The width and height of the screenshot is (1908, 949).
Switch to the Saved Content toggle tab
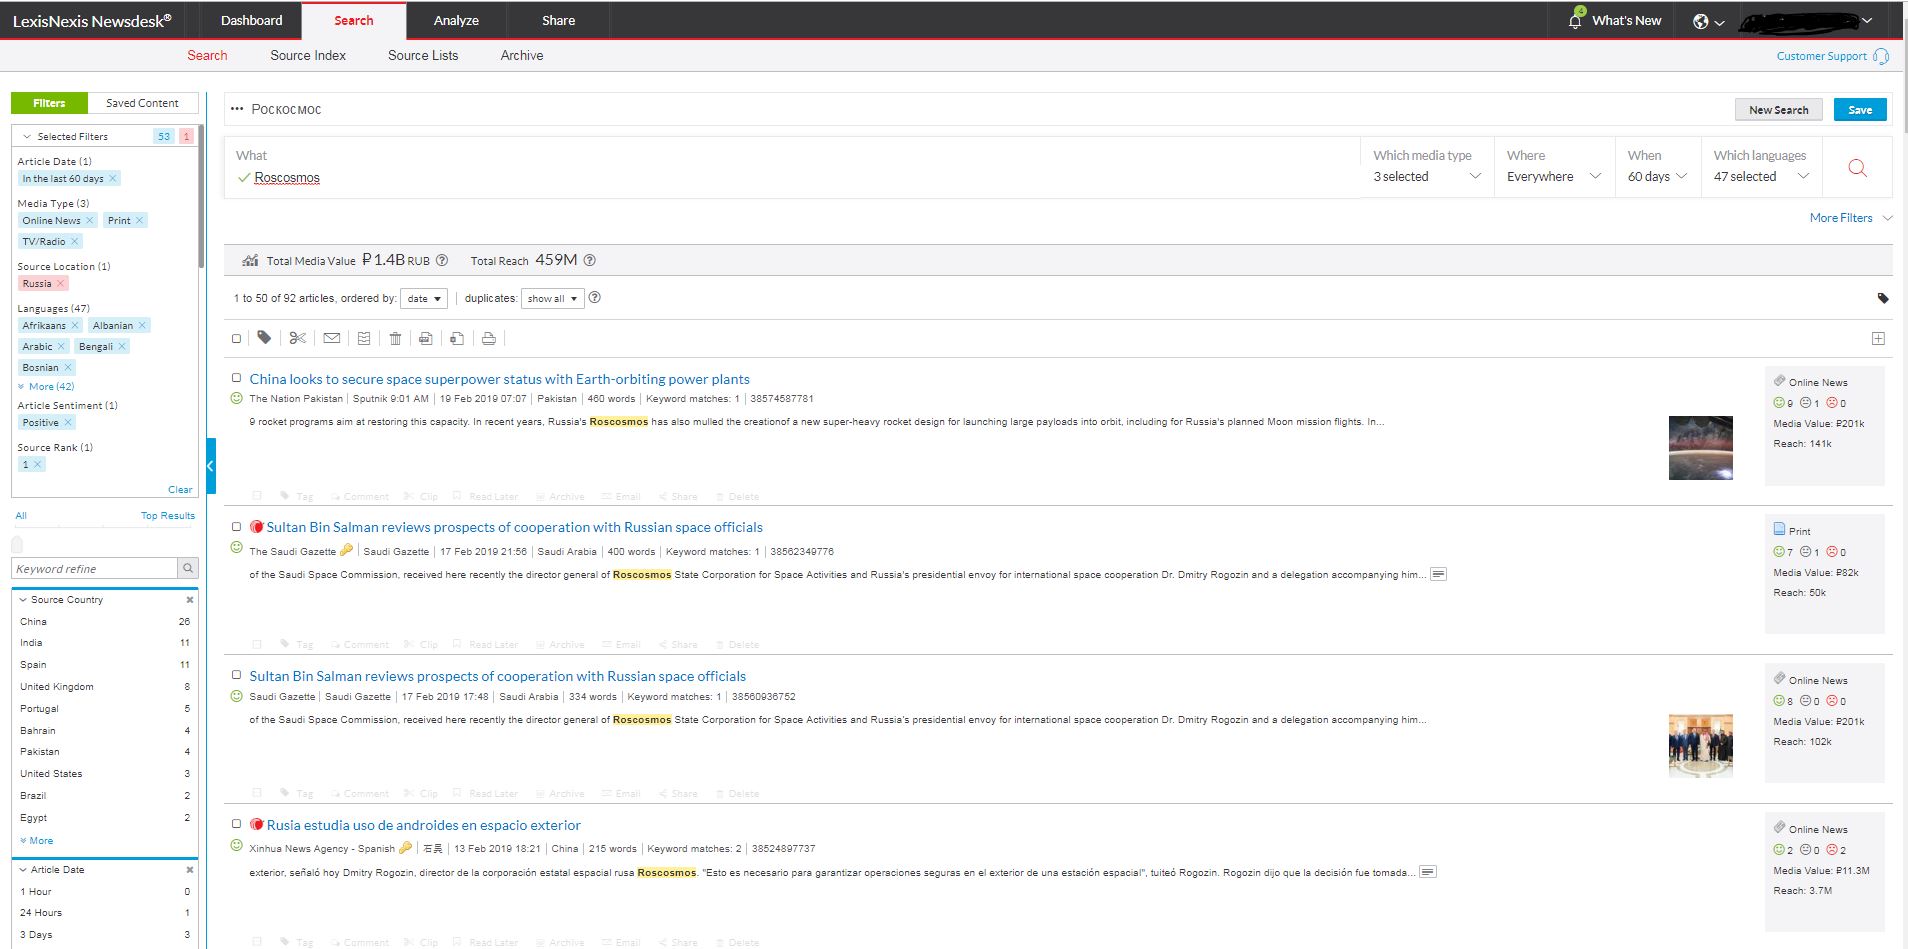tap(142, 103)
